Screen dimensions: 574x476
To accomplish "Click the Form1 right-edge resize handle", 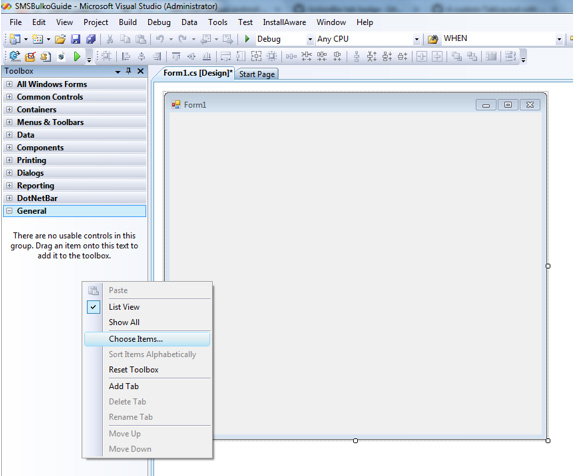I will (x=548, y=266).
